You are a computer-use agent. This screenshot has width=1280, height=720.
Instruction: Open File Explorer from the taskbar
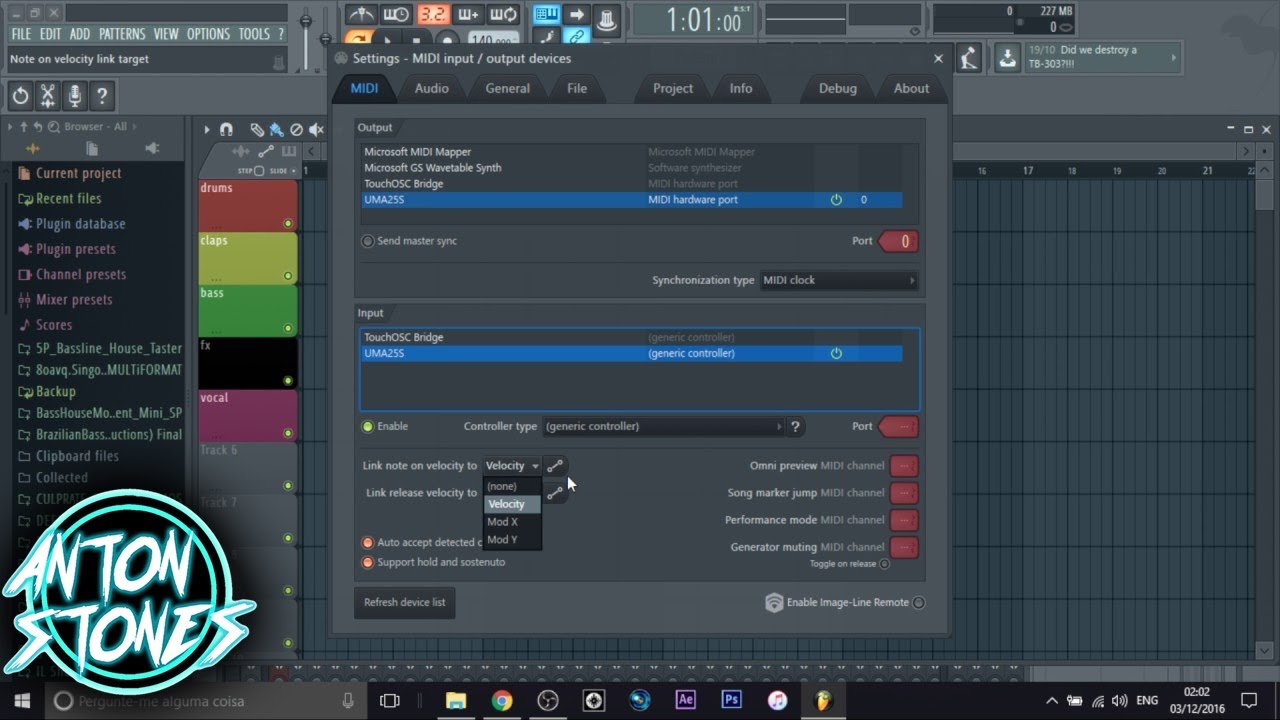[x=456, y=700]
